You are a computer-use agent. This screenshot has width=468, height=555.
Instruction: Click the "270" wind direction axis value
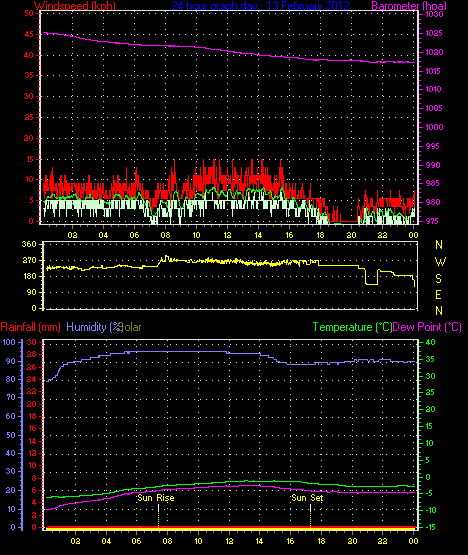point(29,260)
